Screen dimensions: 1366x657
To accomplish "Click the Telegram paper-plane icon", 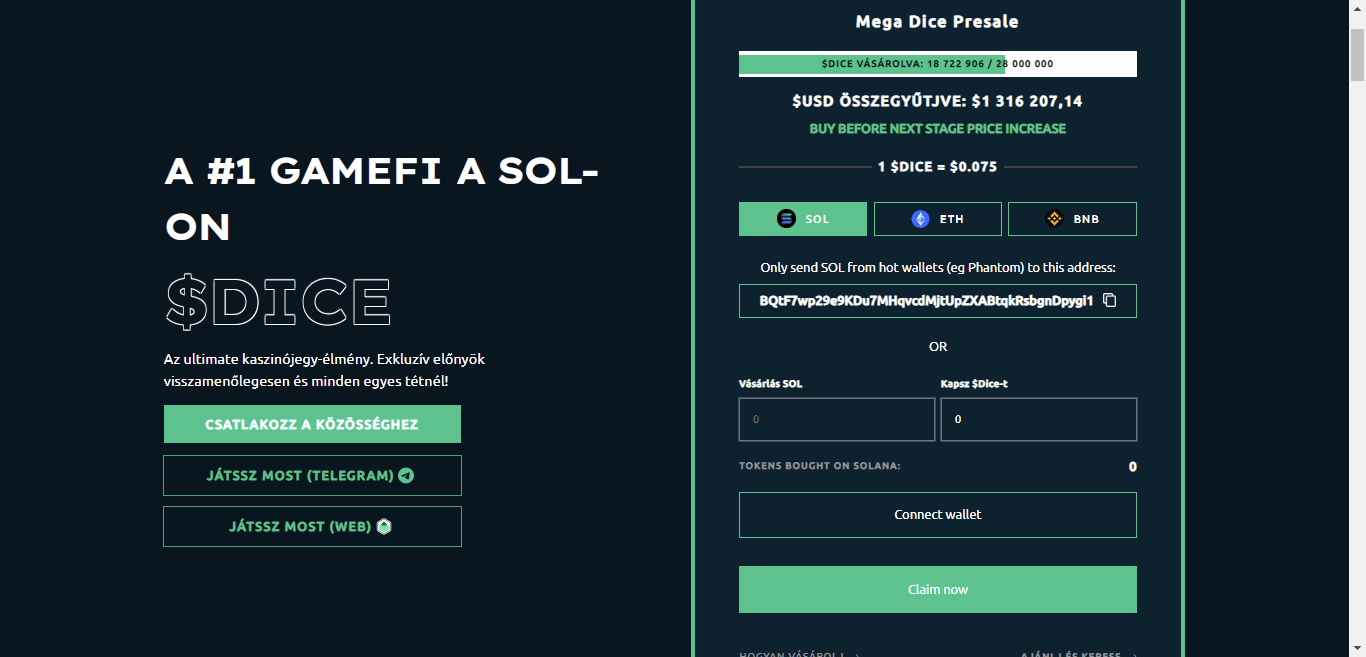I will pyautogui.click(x=406, y=475).
